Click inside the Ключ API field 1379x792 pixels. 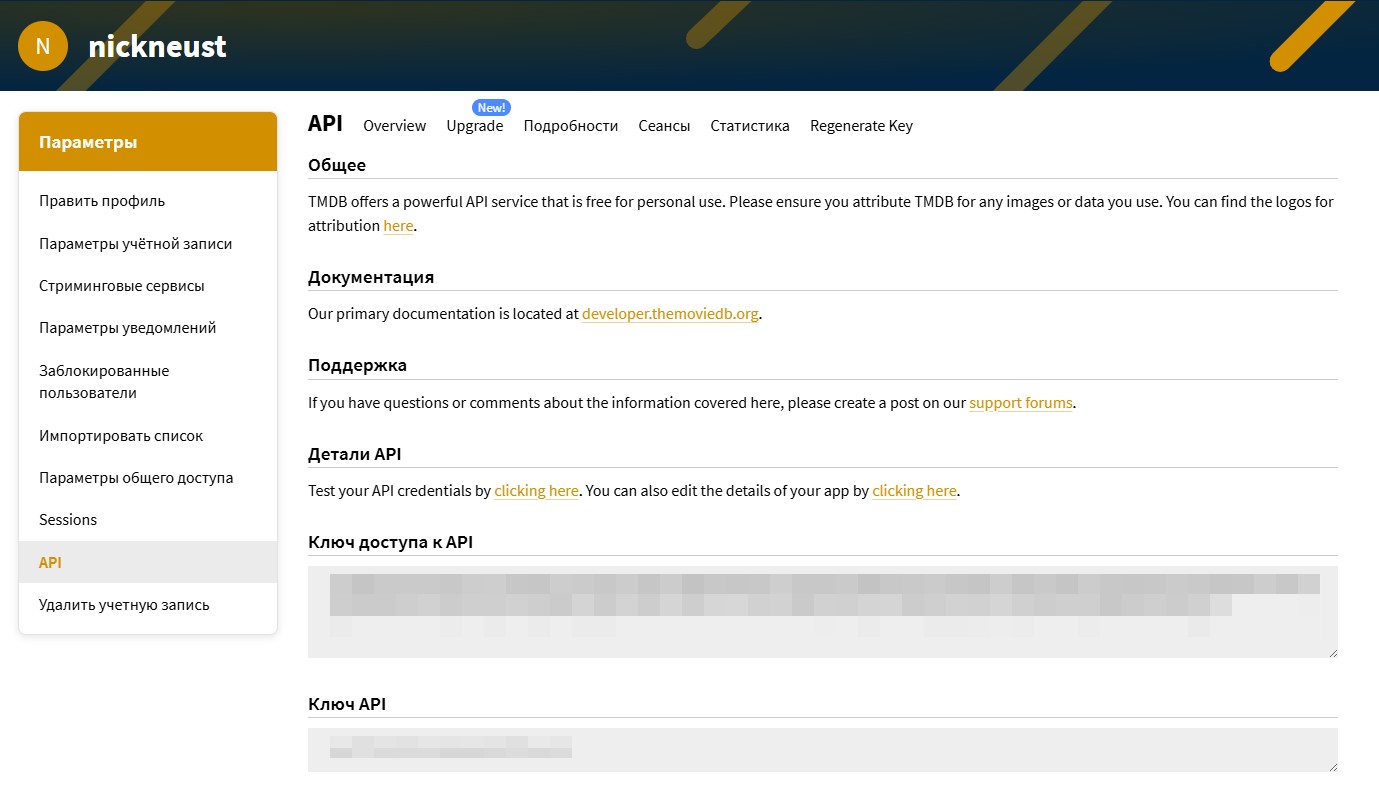pos(823,750)
